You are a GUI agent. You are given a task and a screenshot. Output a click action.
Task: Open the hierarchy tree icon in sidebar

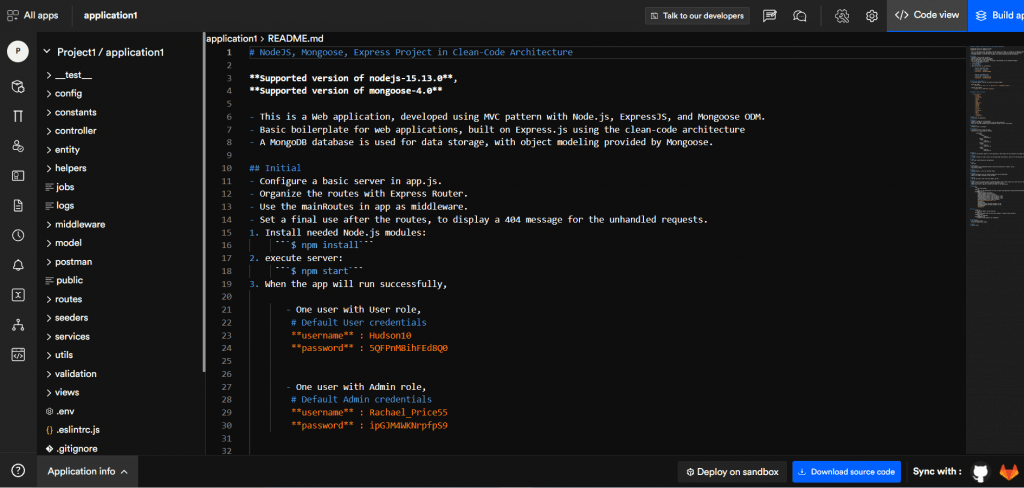click(x=18, y=325)
